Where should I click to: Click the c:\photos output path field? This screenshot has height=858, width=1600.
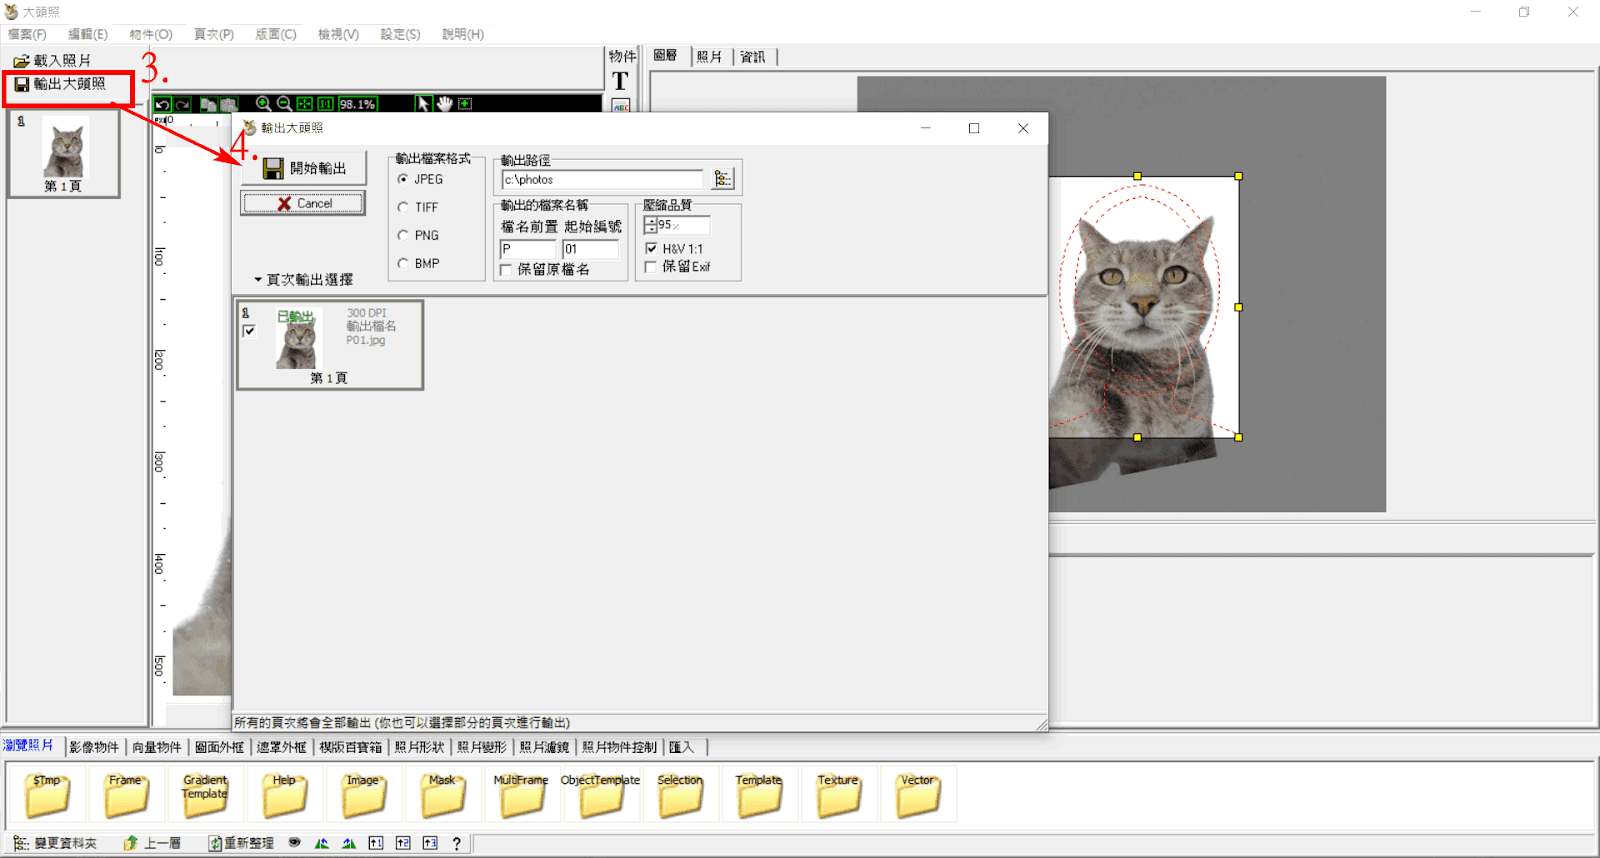coord(604,179)
